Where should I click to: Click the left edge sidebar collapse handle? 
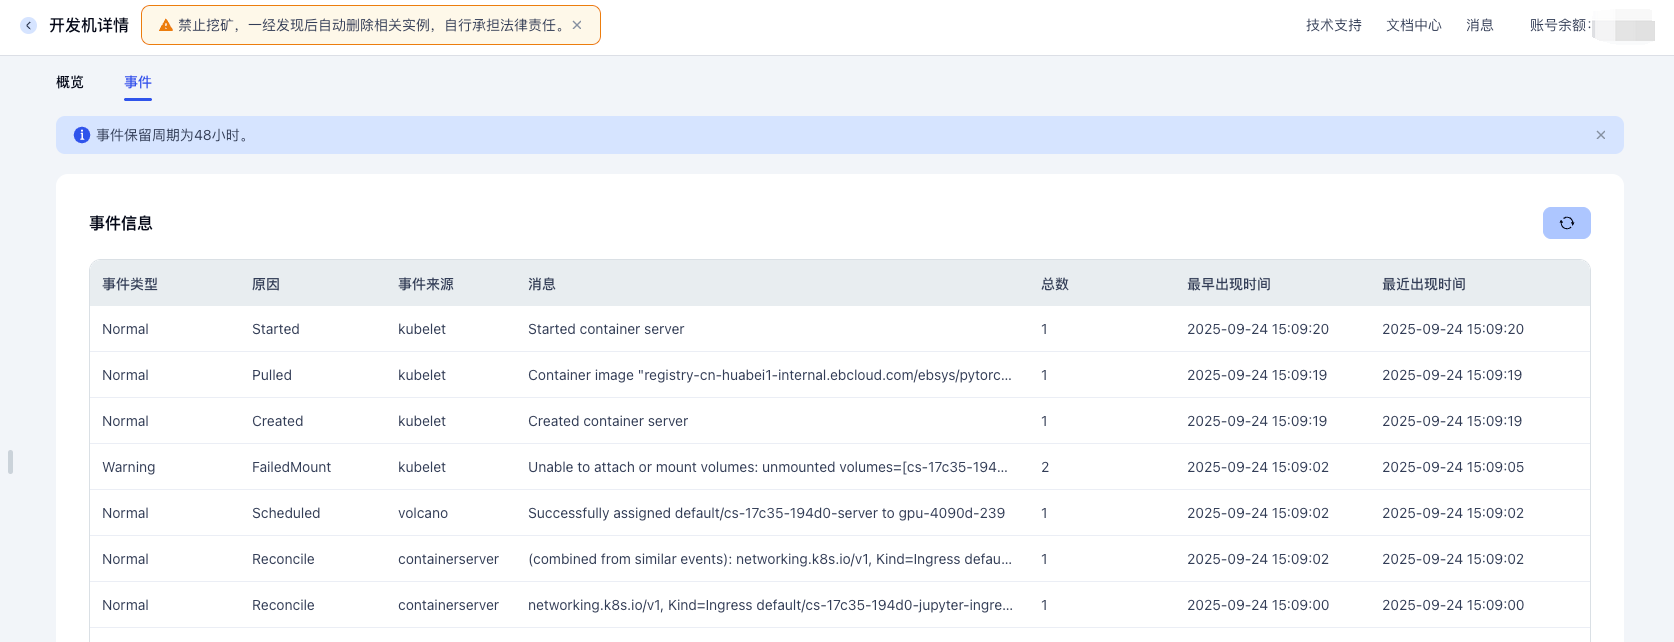coord(10,461)
